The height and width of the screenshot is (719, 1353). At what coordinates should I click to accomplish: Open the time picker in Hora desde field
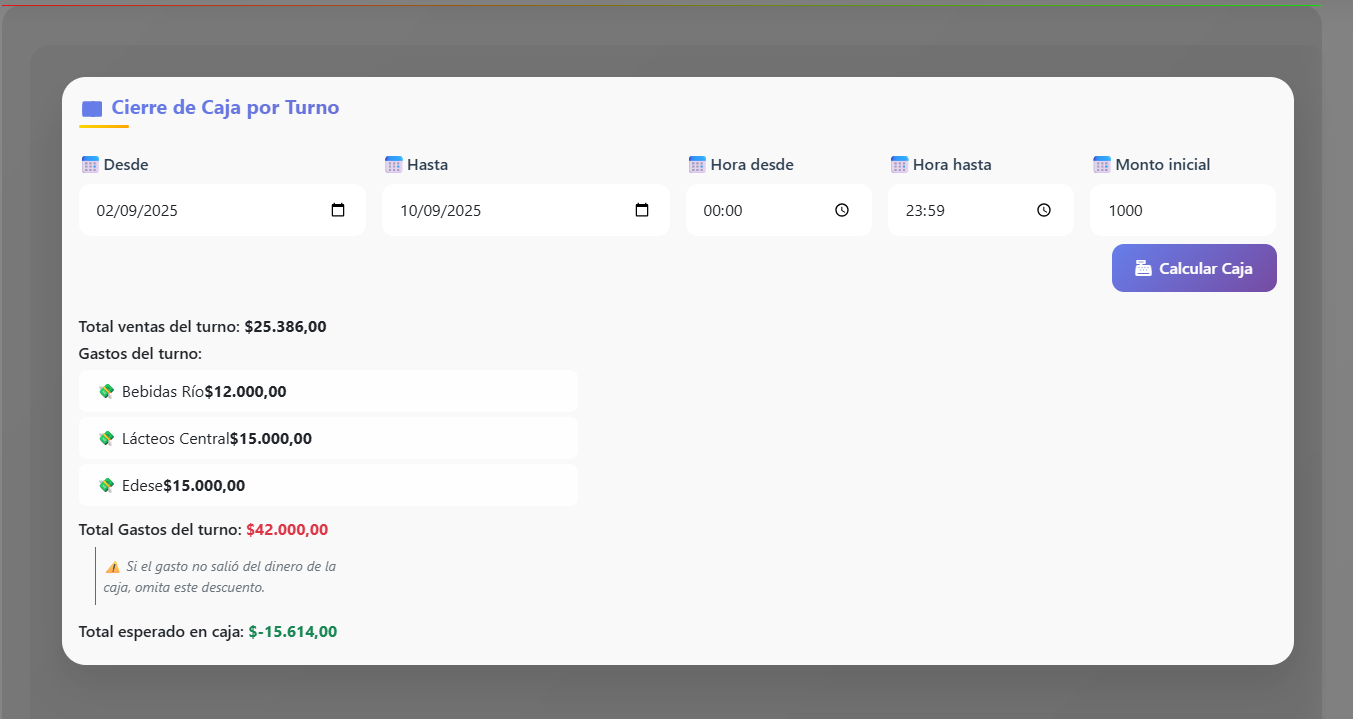842,211
